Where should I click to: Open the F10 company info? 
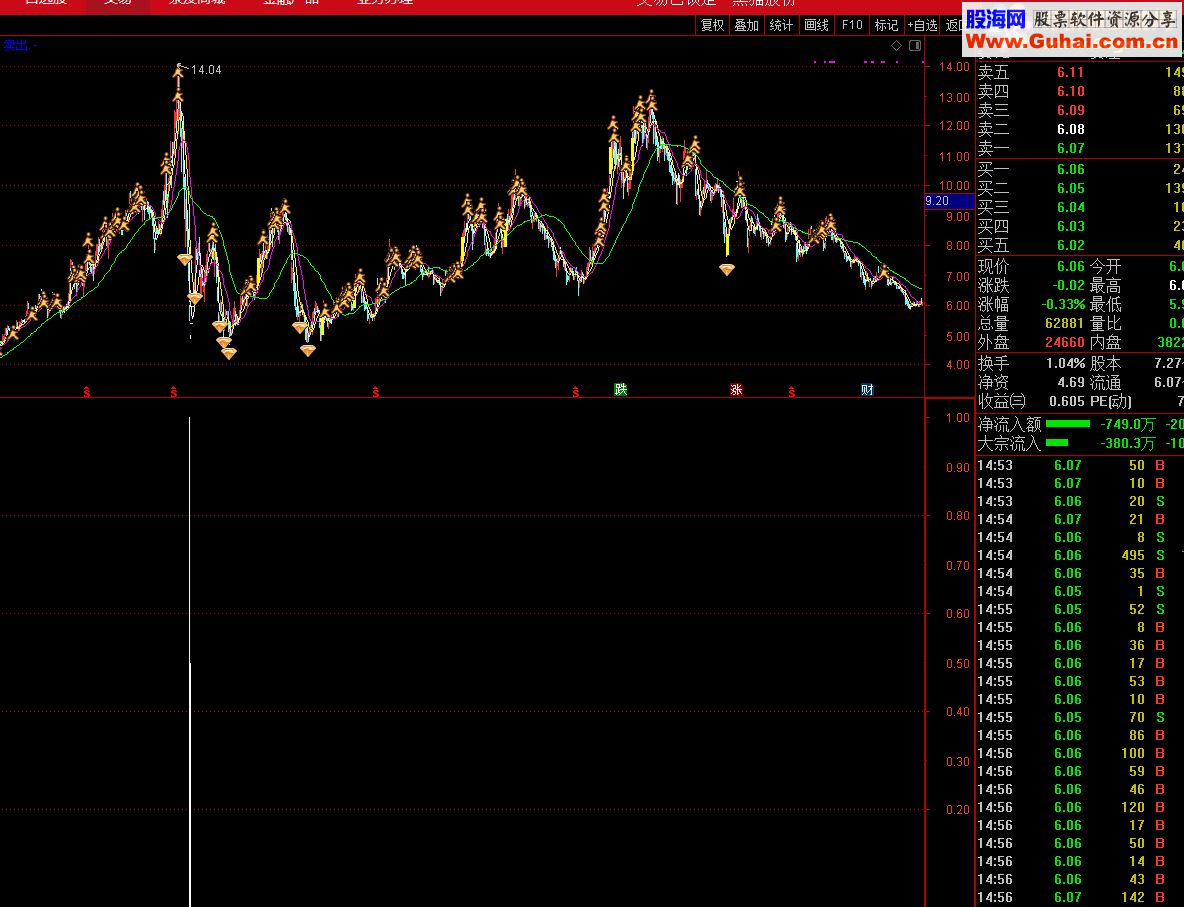coord(852,26)
